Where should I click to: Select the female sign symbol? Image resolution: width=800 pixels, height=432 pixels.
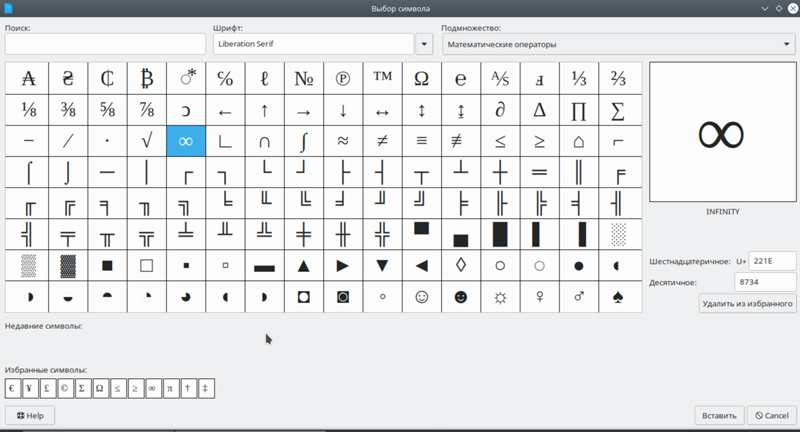pyautogui.click(x=539, y=297)
